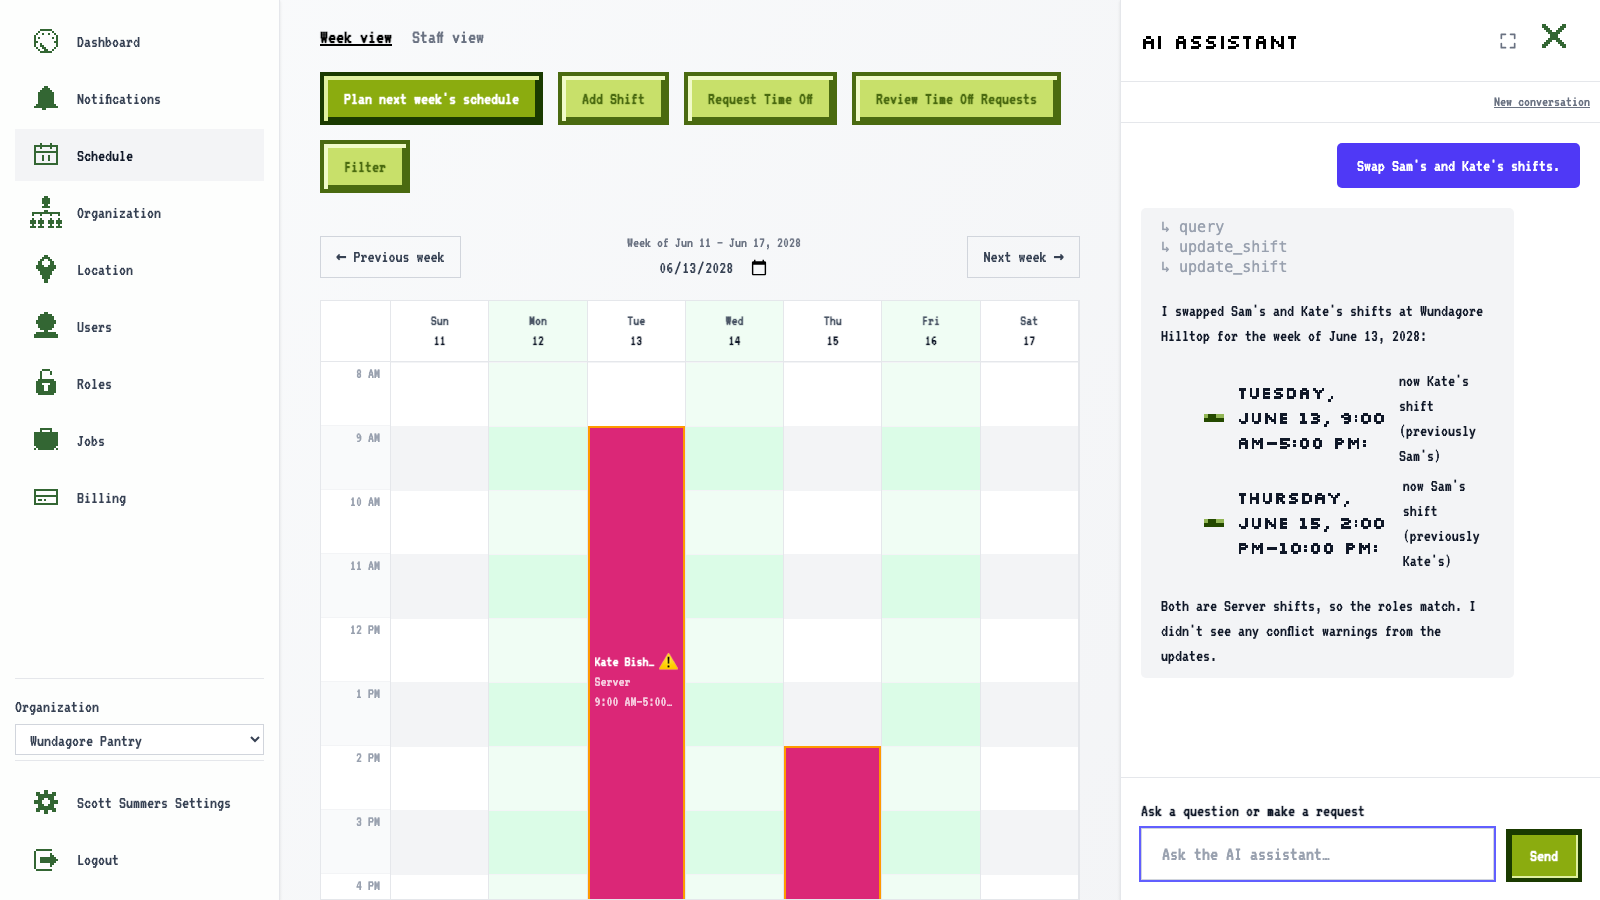Screen dimensions: 1600x900
Task: Click the Swap Sam's and Kate's shifts message
Action: pos(1458,166)
